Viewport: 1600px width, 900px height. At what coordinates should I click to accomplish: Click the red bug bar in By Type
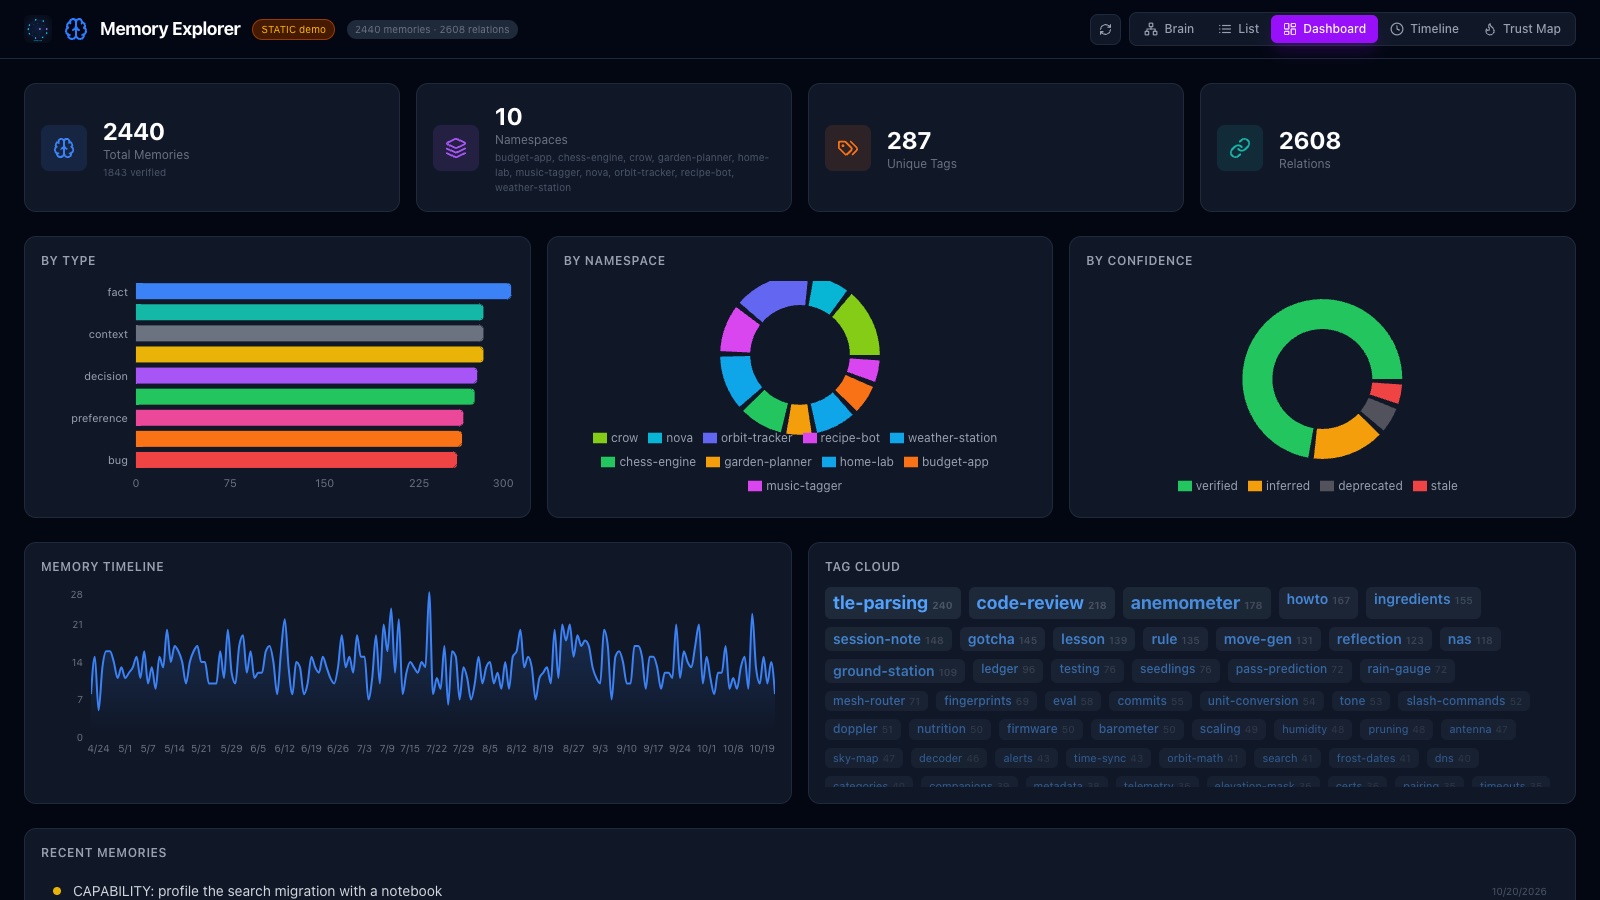click(x=296, y=460)
